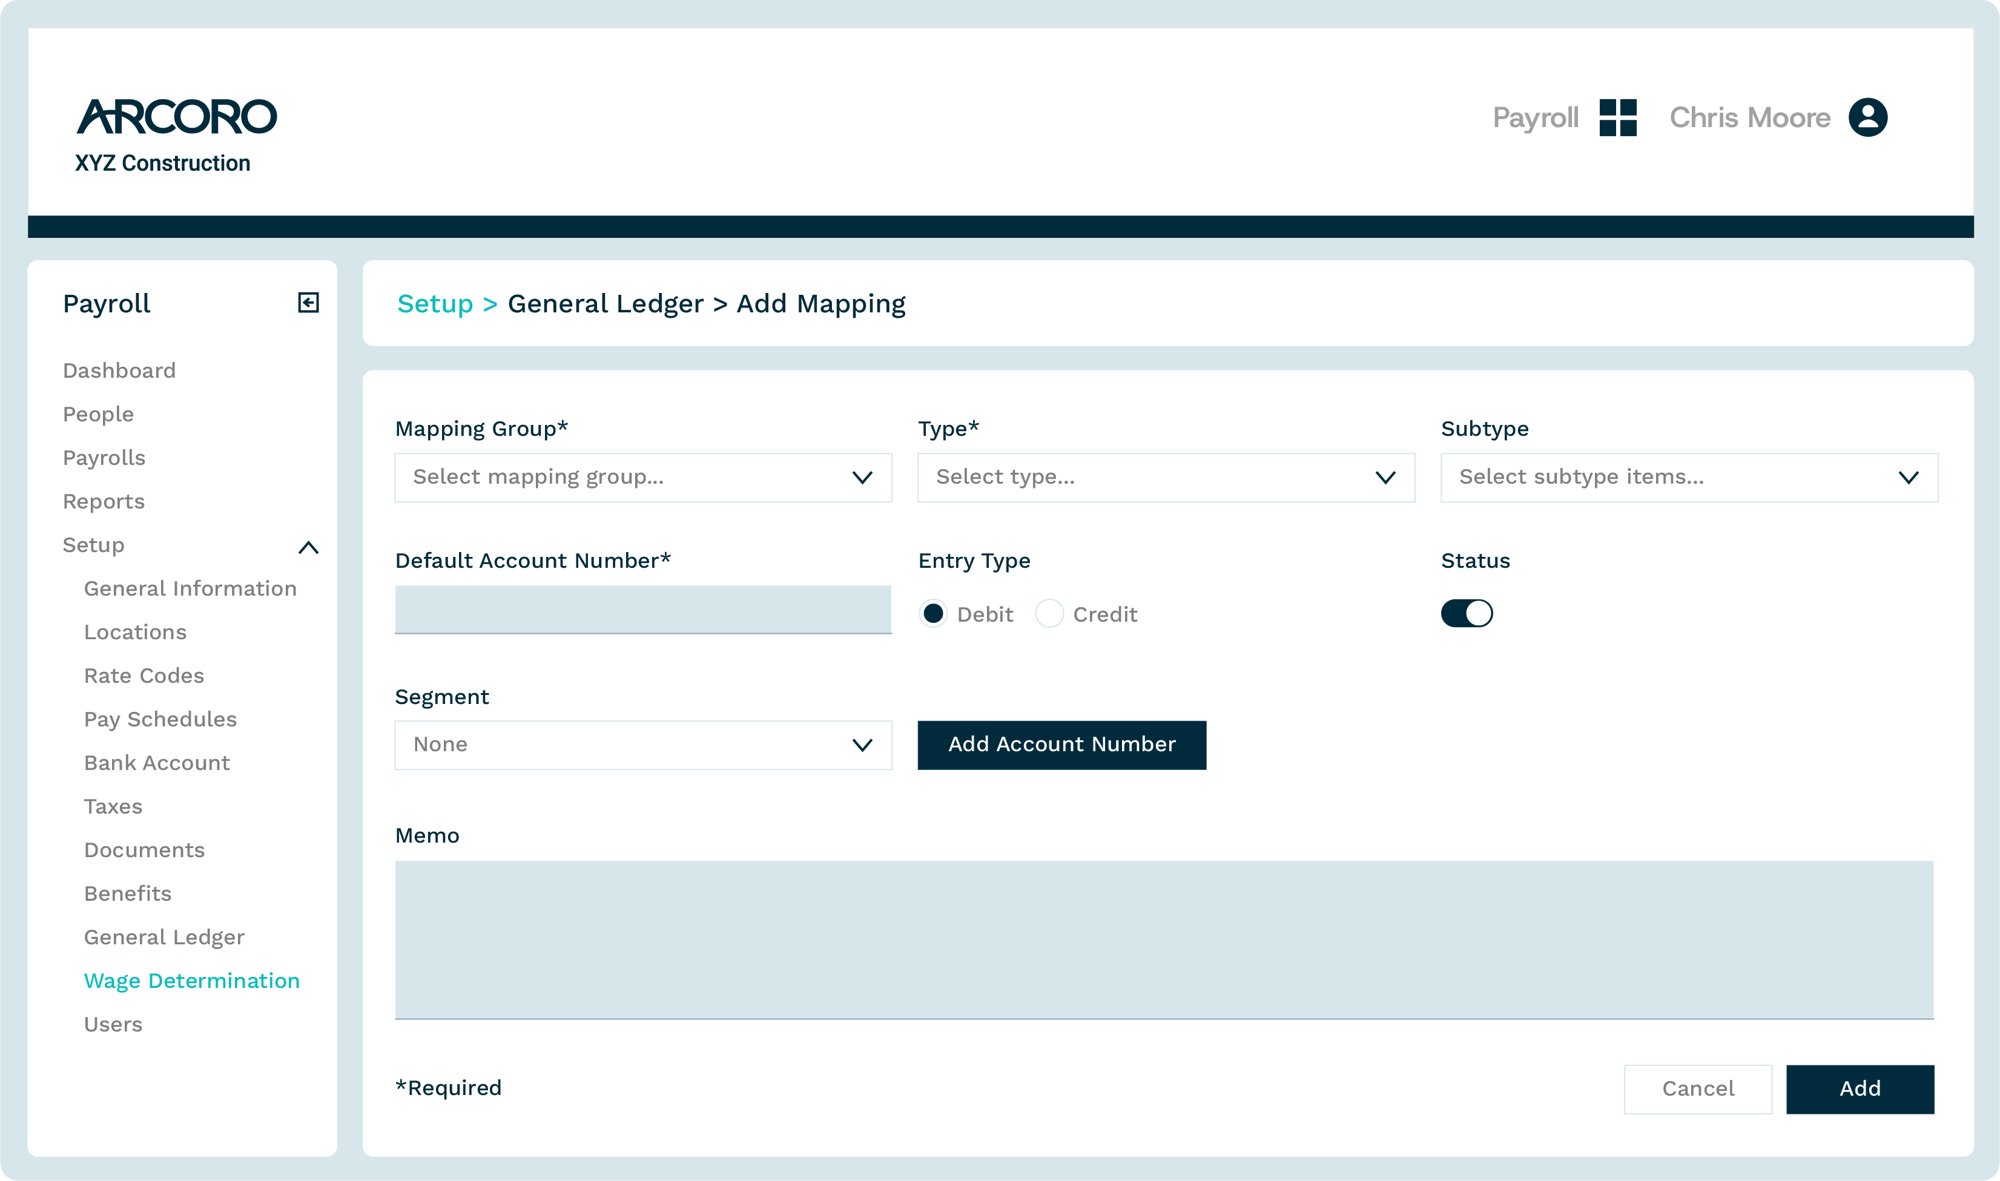Viewport: 2000px width, 1181px height.
Task: Click into the Memo text area
Action: tap(1164, 940)
